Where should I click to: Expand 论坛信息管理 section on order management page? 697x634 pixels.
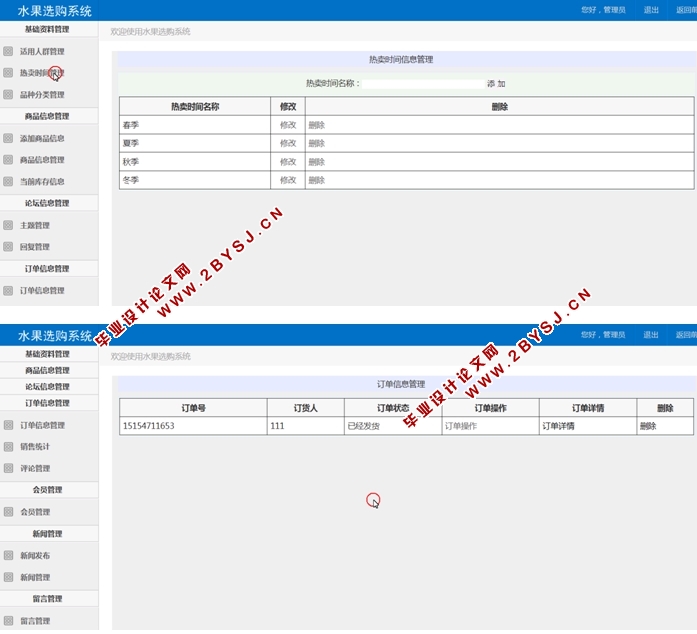tap(47, 387)
